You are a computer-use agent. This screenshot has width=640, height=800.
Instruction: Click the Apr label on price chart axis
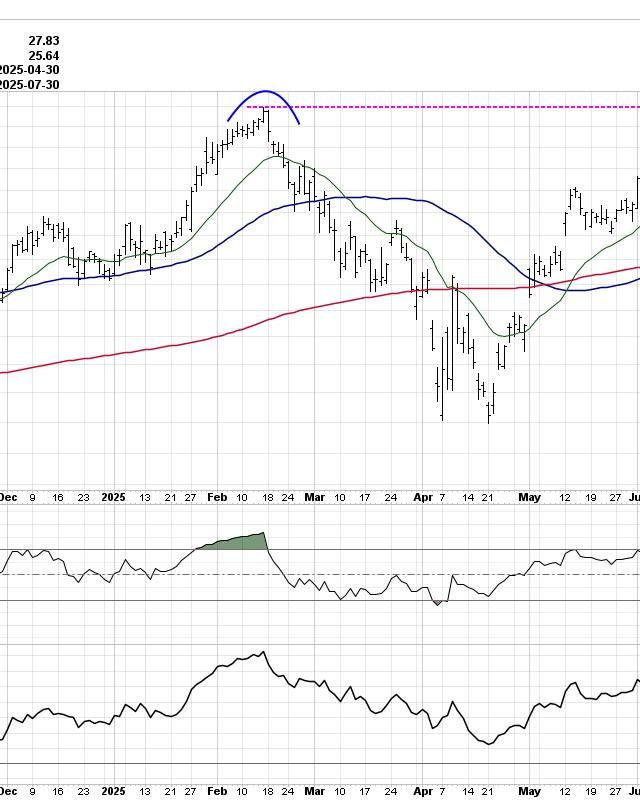pyautogui.click(x=423, y=497)
